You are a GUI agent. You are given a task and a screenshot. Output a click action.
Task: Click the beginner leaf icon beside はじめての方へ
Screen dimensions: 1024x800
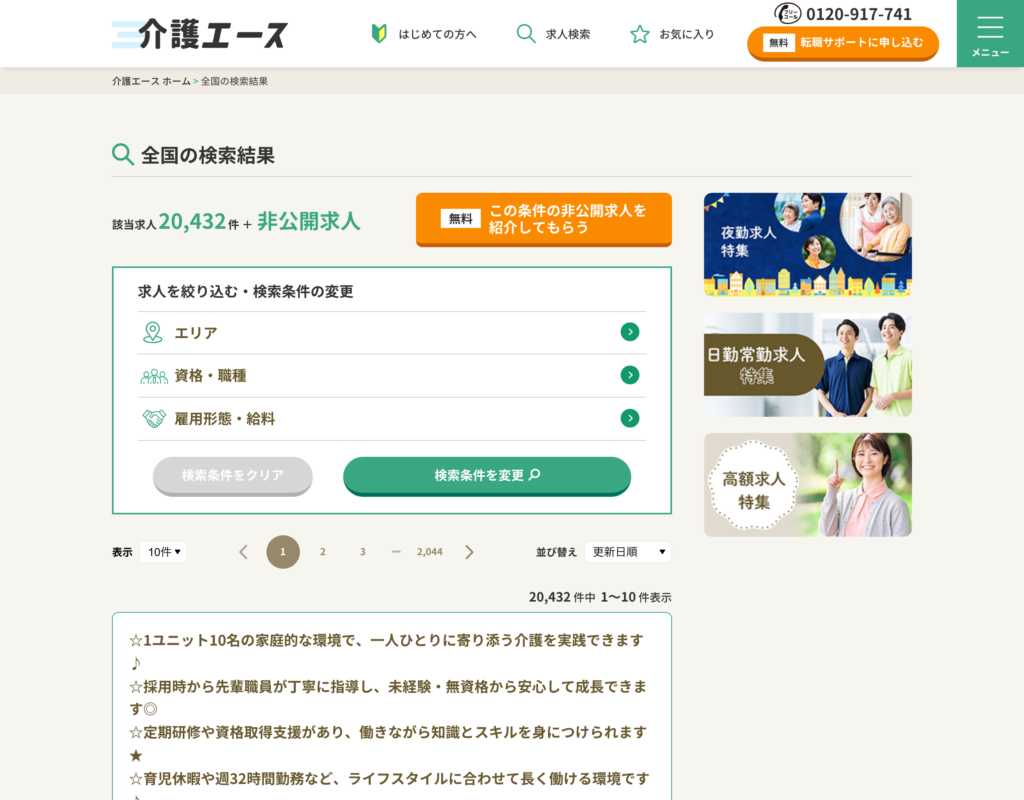379,33
